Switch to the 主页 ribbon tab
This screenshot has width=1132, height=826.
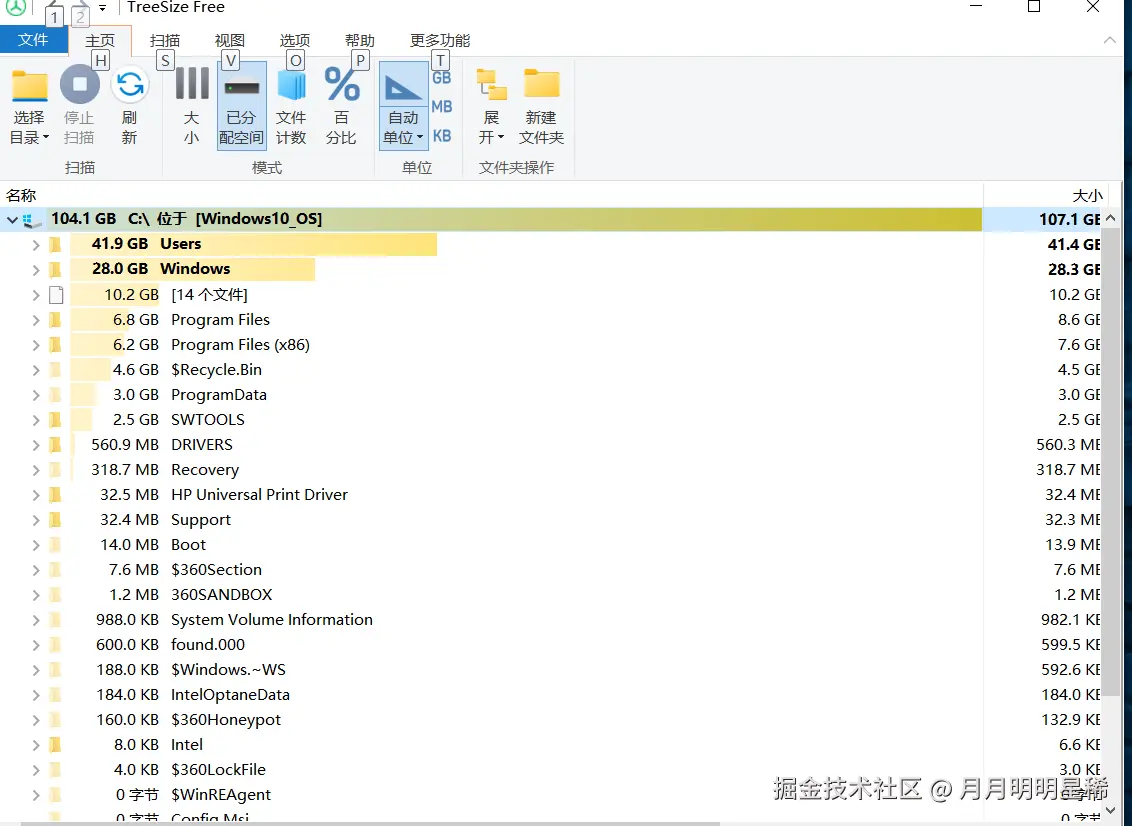click(x=100, y=40)
